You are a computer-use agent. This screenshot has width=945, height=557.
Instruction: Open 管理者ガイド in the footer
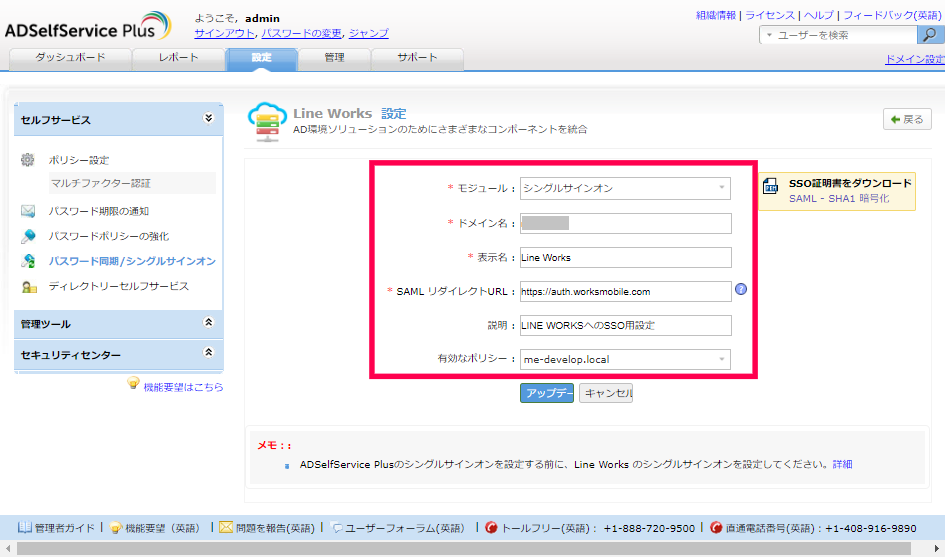pos(64,528)
